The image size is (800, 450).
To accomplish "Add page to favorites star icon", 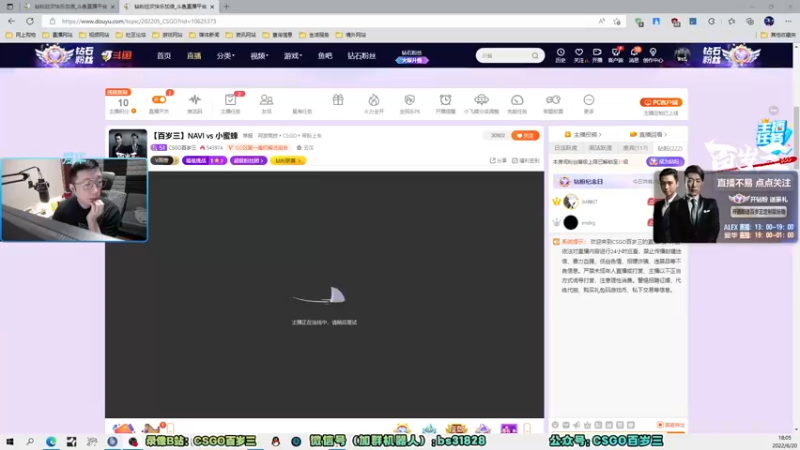I will [617, 21].
